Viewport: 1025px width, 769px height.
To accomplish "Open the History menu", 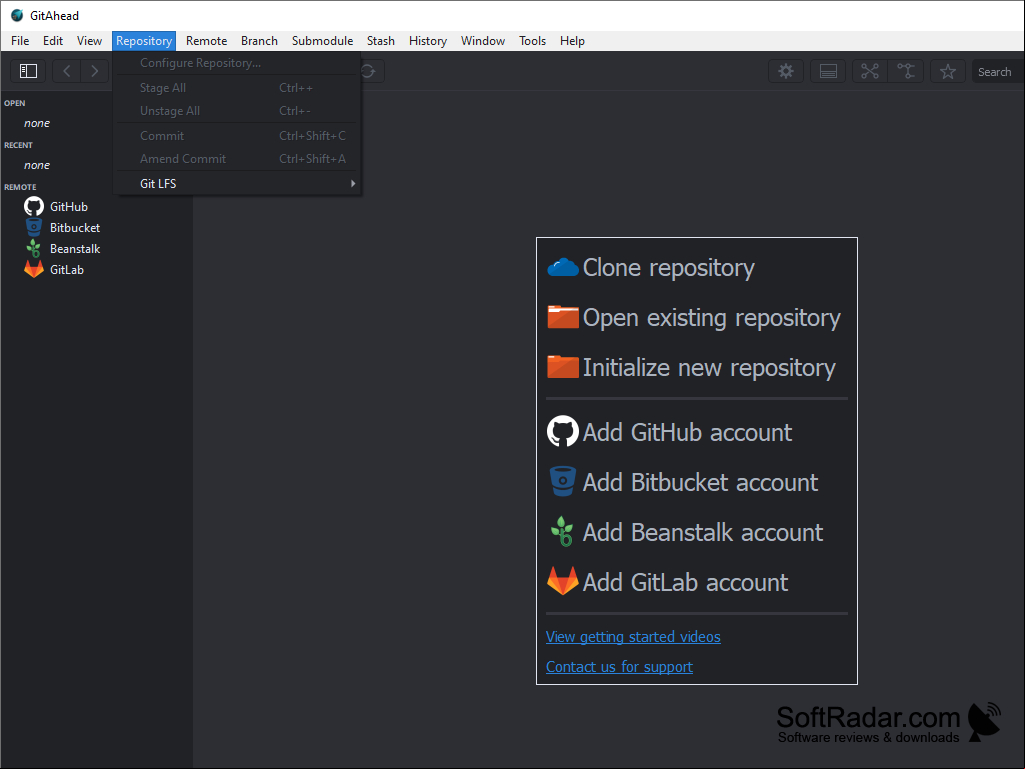I will (x=428, y=41).
